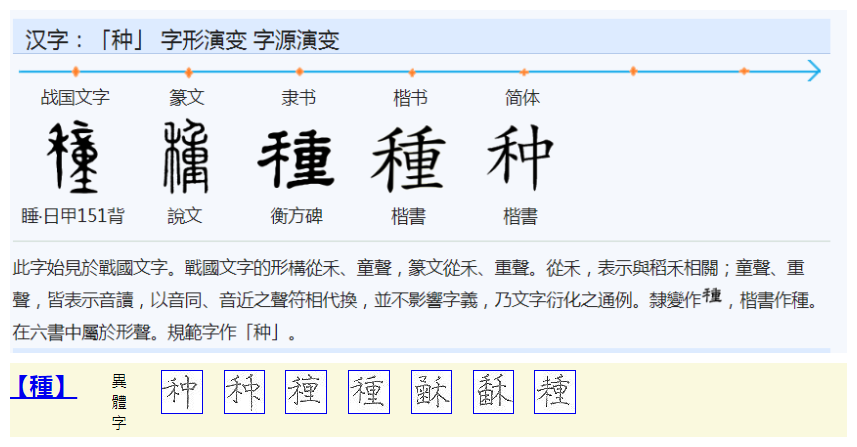The image size is (857, 447).
Task: Click the small clerical glyph after 隸變作
Action: tap(712, 296)
